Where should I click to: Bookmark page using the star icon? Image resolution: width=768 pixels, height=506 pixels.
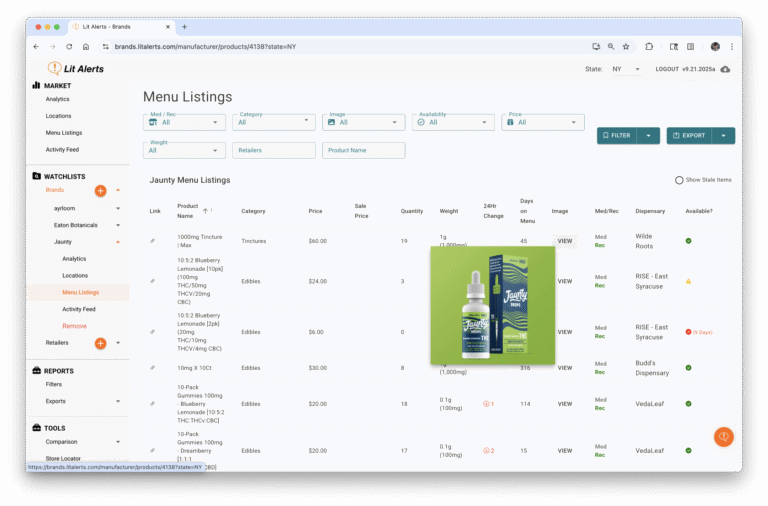point(626,46)
